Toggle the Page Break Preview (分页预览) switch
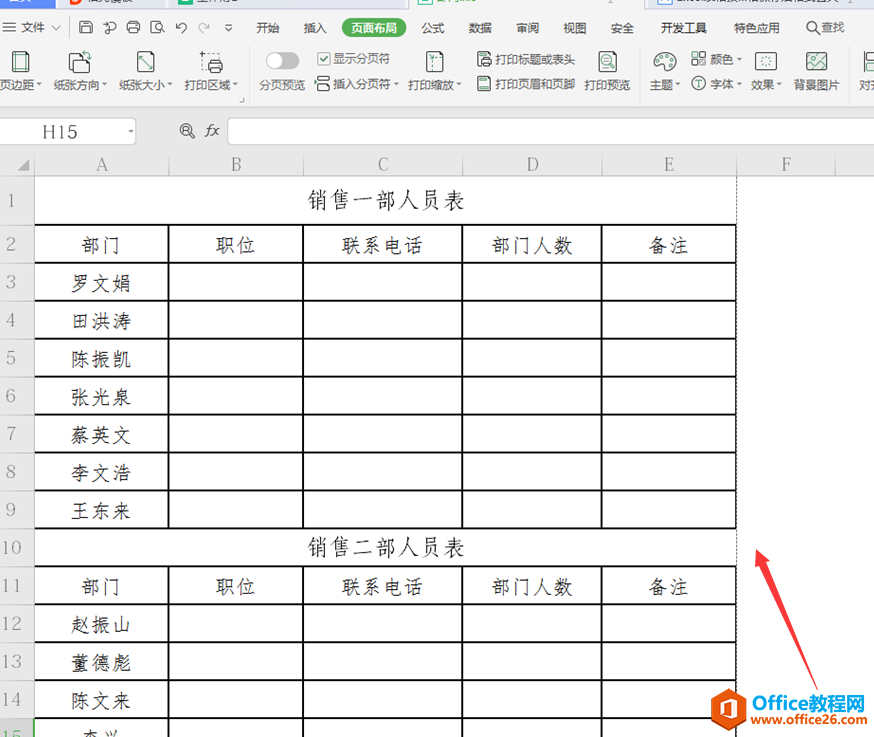Viewport: 874px width, 737px height. [x=282, y=60]
